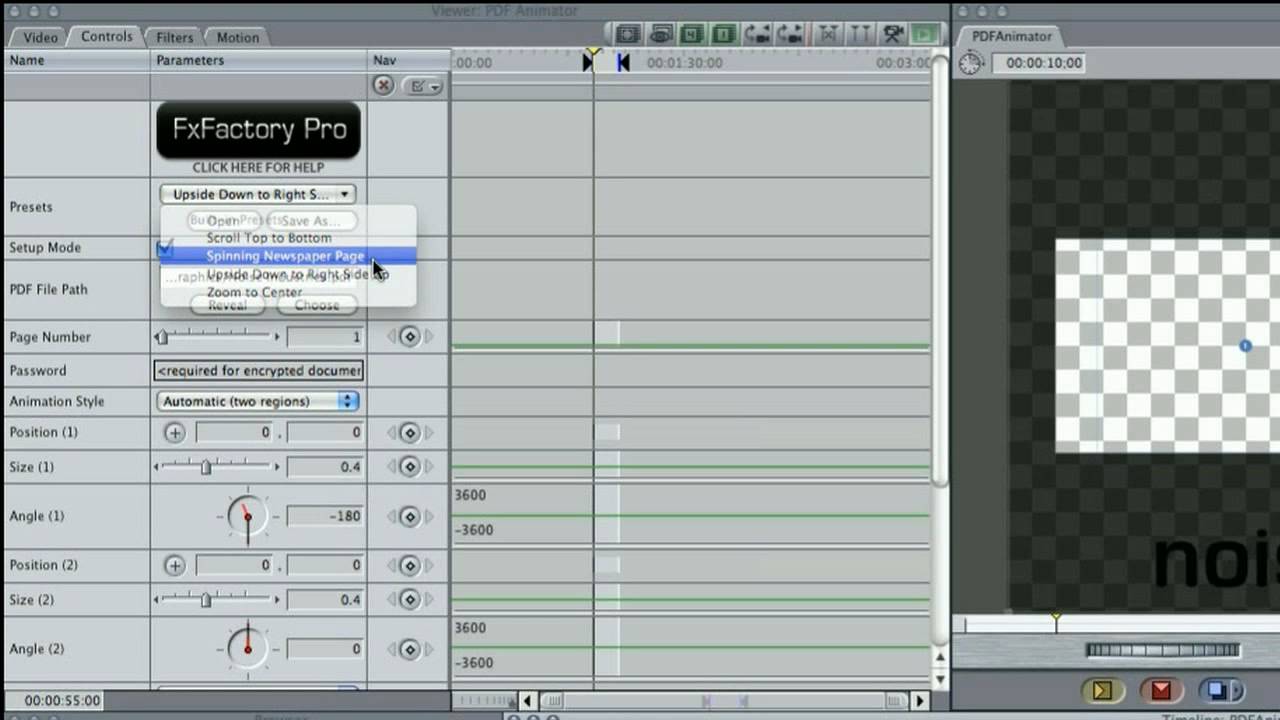Select the PDFAnimator Canvas tab
This screenshot has height=720, width=1280.
pyautogui.click(x=1012, y=36)
